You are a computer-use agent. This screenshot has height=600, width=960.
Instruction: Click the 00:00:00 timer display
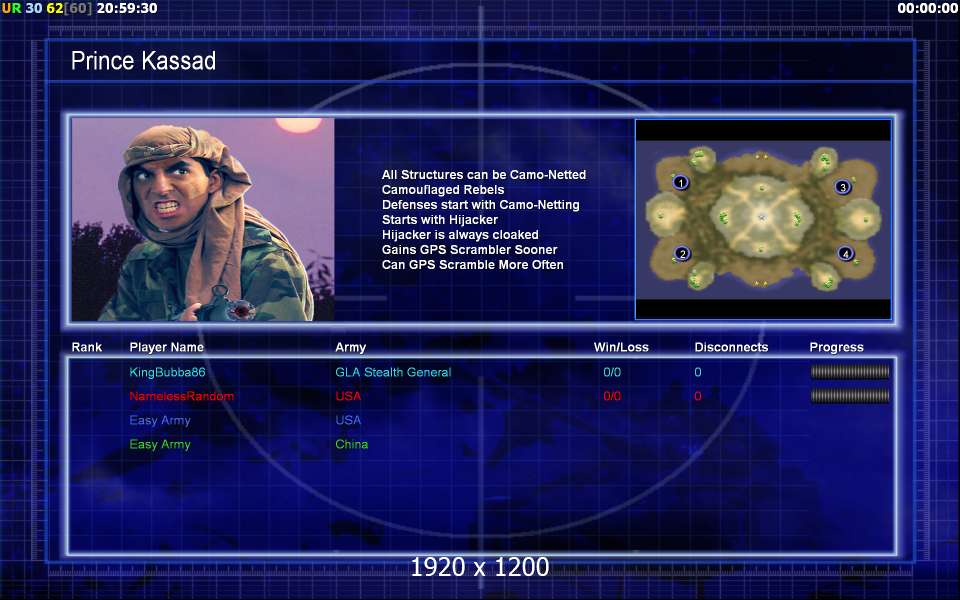(x=928, y=8)
